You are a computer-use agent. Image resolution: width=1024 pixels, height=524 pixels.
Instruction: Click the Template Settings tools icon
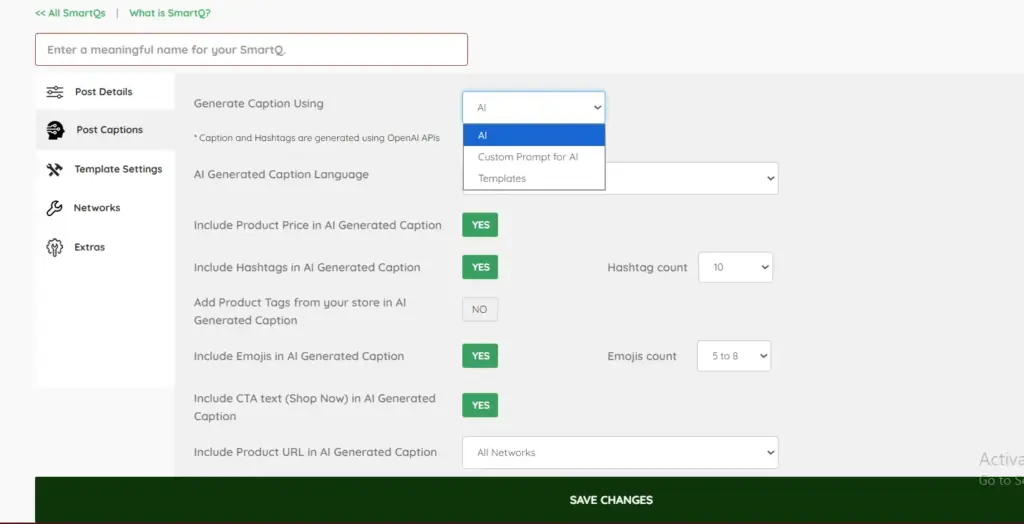pos(55,170)
